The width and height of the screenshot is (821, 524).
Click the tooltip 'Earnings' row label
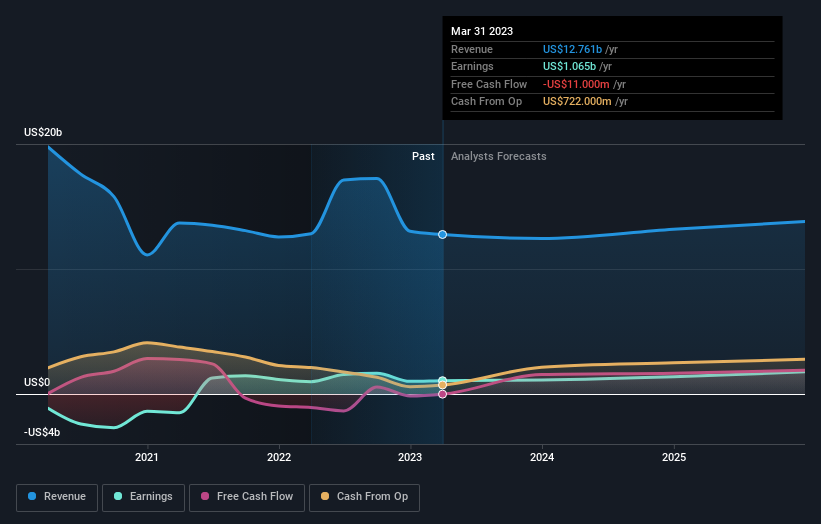472,66
